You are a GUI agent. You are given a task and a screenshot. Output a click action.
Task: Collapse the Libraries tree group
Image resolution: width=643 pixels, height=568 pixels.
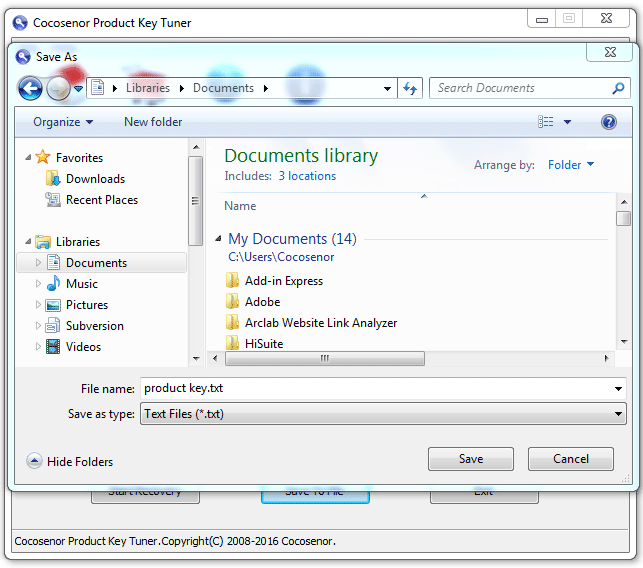tap(28, 242)
